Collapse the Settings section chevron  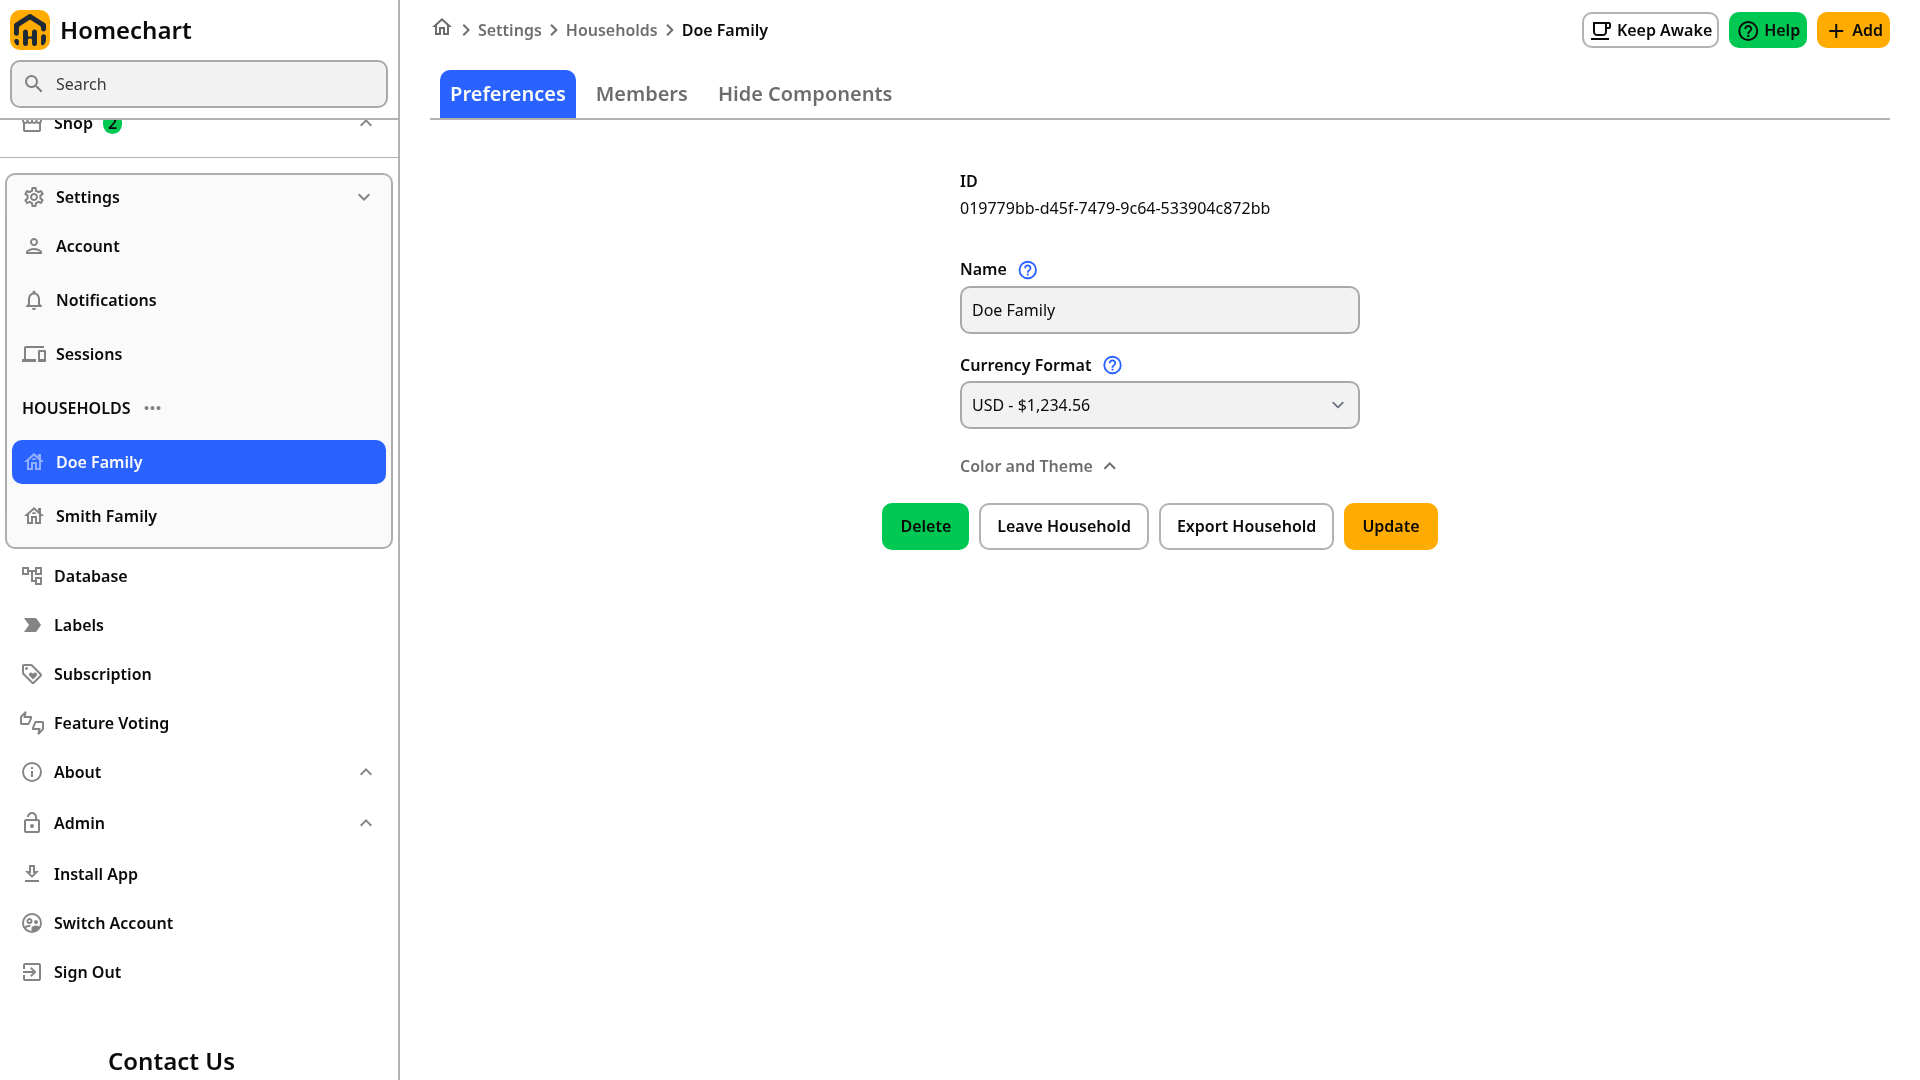(x=364, y=197)
